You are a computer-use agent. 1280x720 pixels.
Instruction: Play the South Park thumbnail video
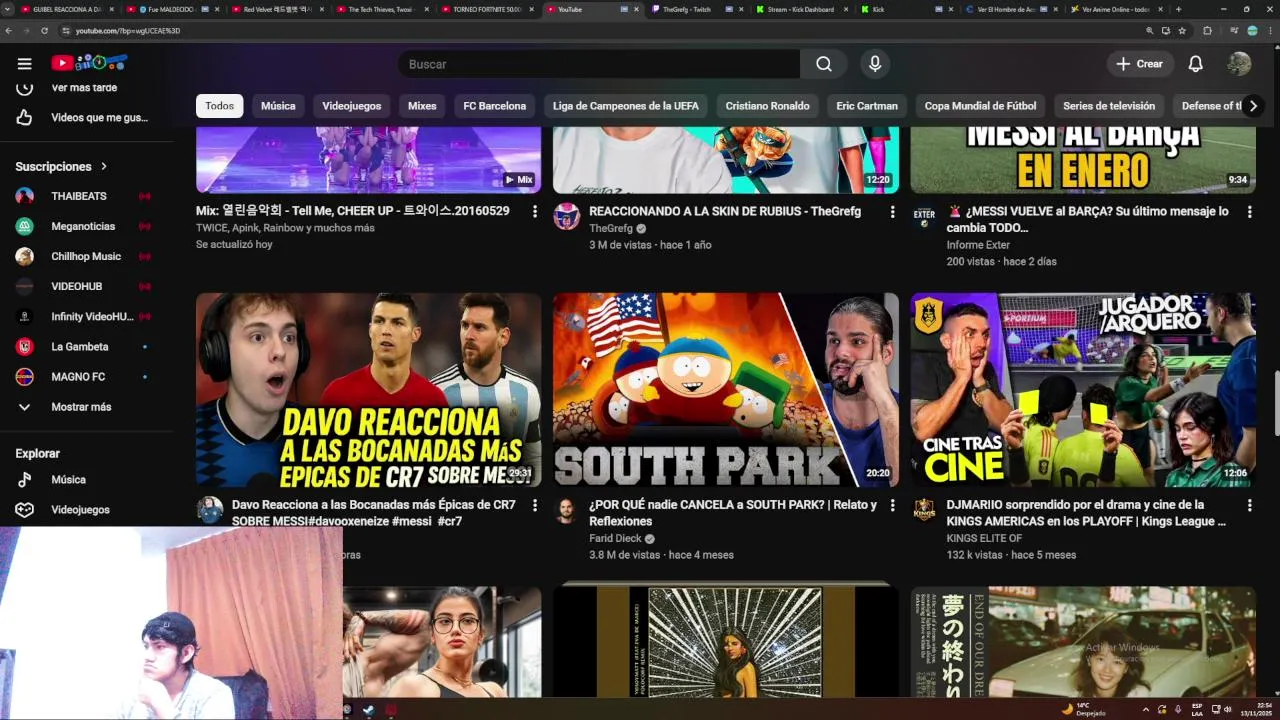[726, 390]
